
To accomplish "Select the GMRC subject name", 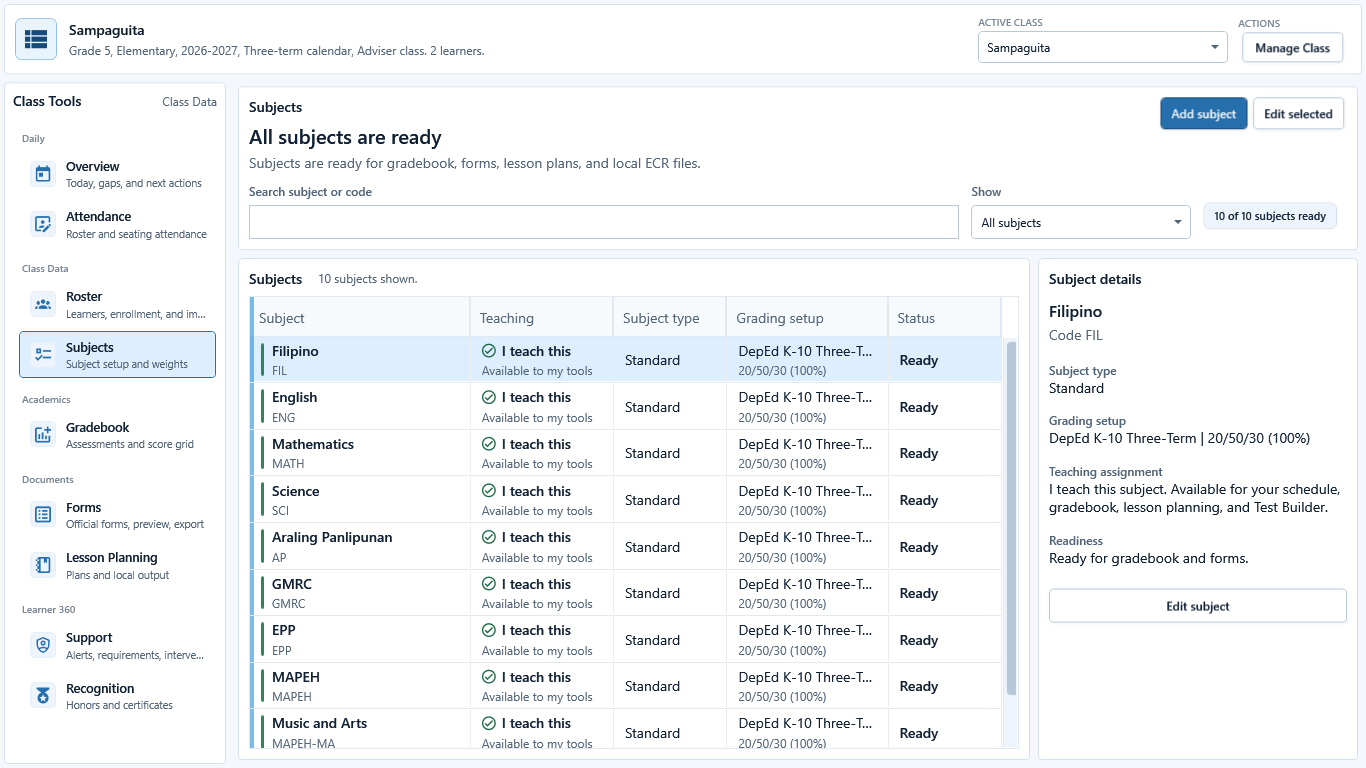I will (x=292, y=584).
